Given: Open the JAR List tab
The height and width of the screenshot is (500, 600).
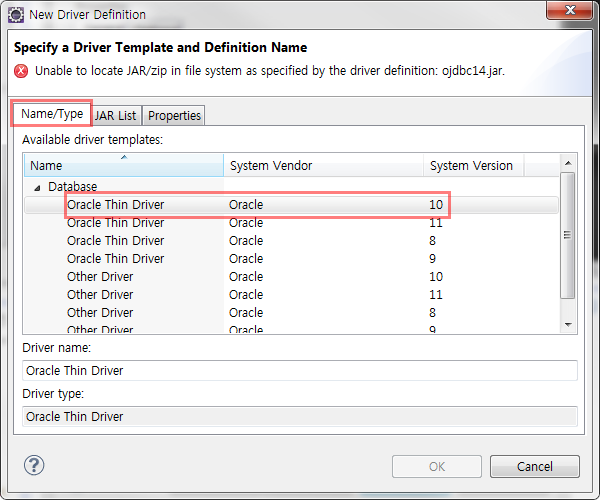Looking at the screenshot, I should [x=116, y=116].
